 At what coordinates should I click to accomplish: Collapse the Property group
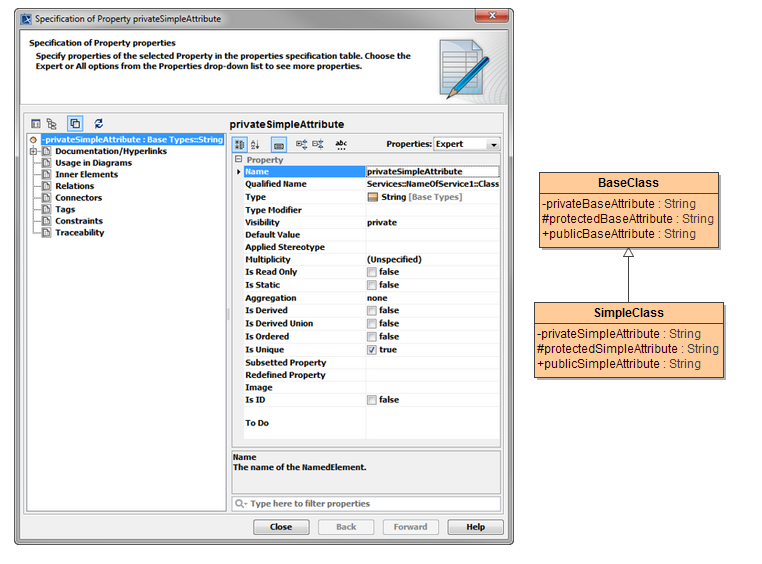(238, 159)
